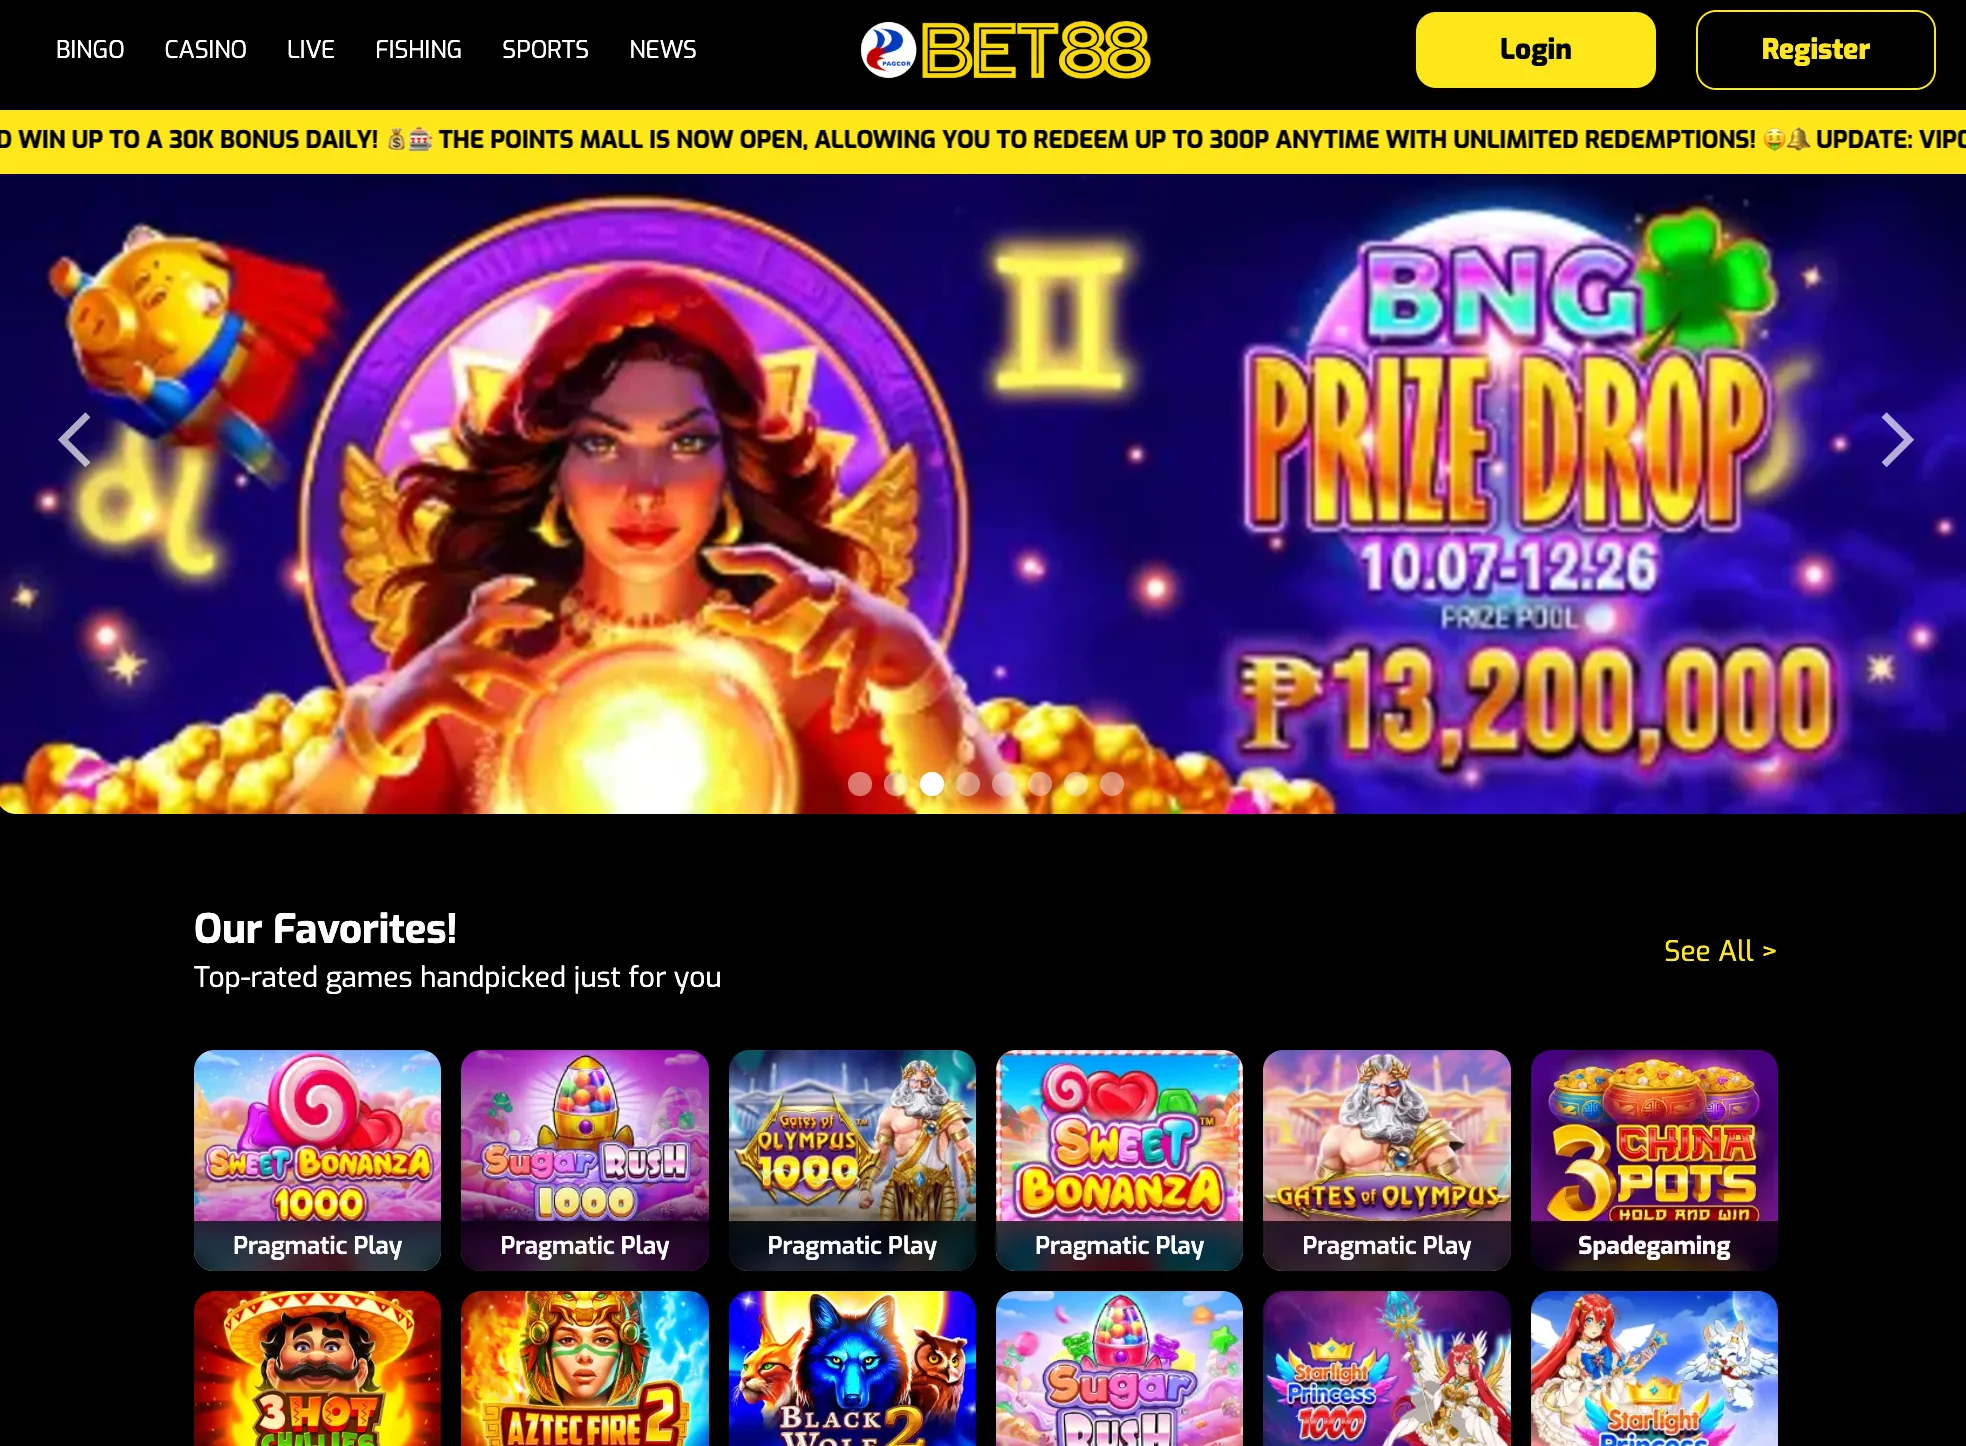Viewport: 1966px width, 1446px height.
Task: Launch 3 China Pots Spadegaming tile
Action: point(1654,1160)
